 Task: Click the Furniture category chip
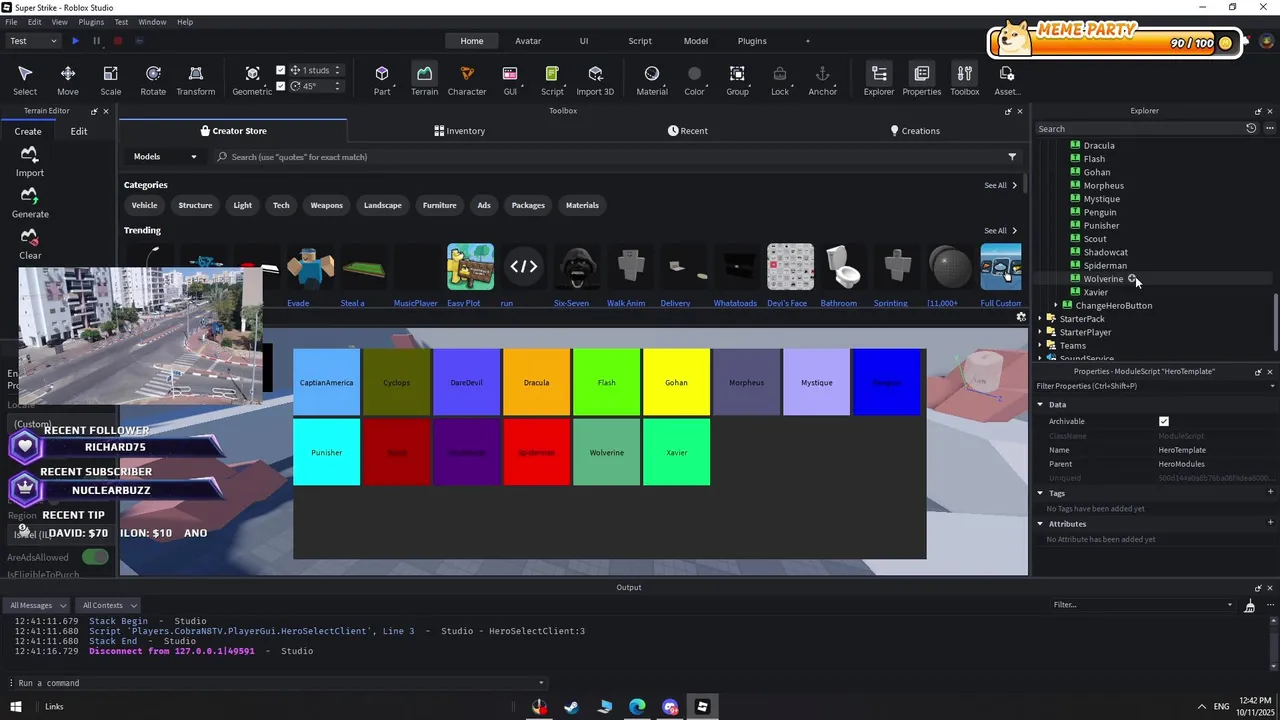[439, 205]
